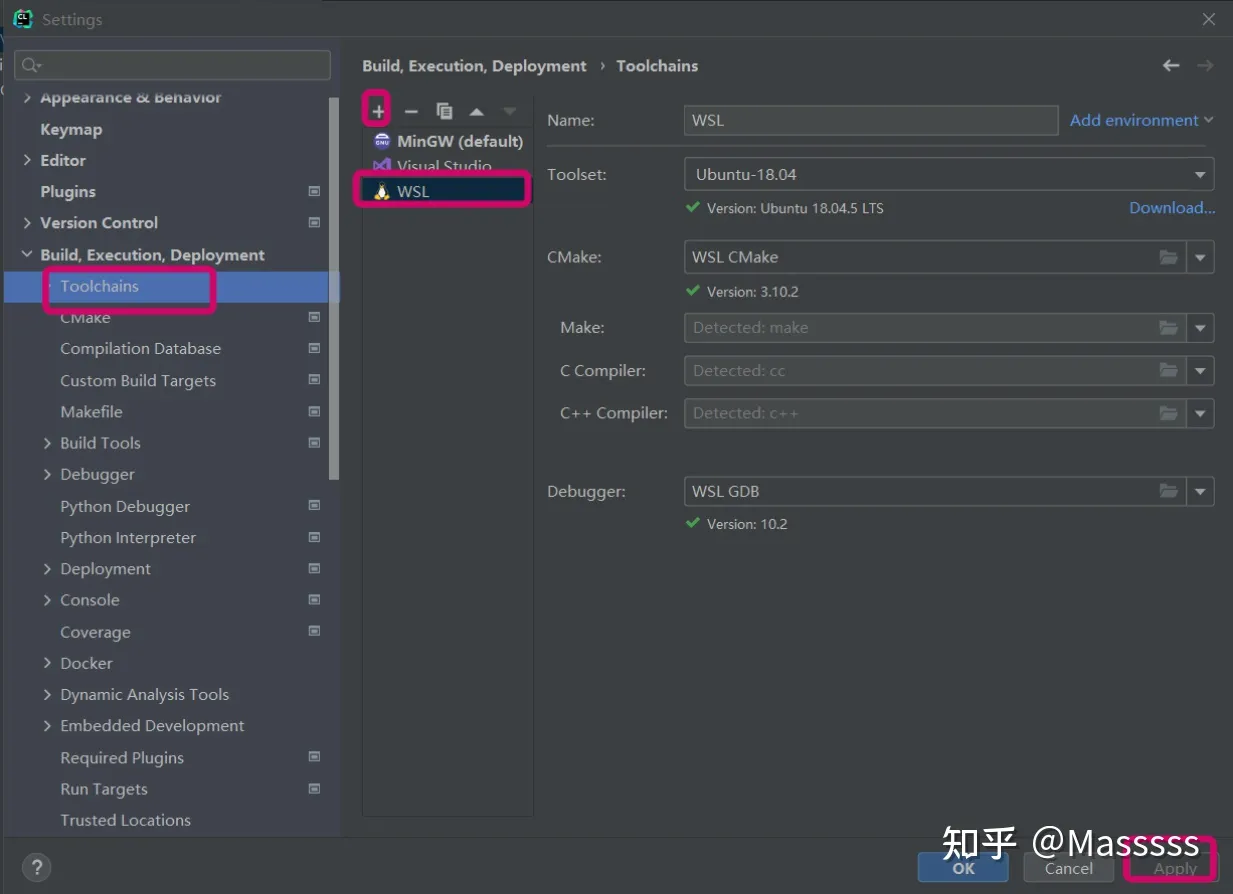Image resolution: width=1233 pixels, height=894 pixels.
Task: Click project-level icon next to Custom Build Targets
Action: [314, 380]
